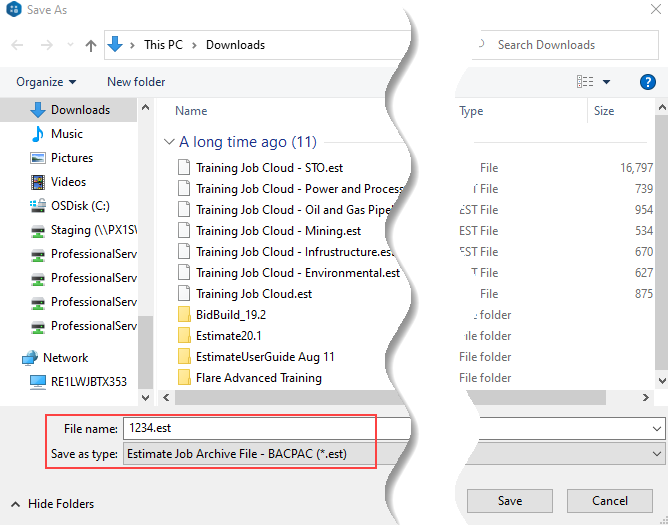
Task: Click the Network icon
Action: point(30,358)
